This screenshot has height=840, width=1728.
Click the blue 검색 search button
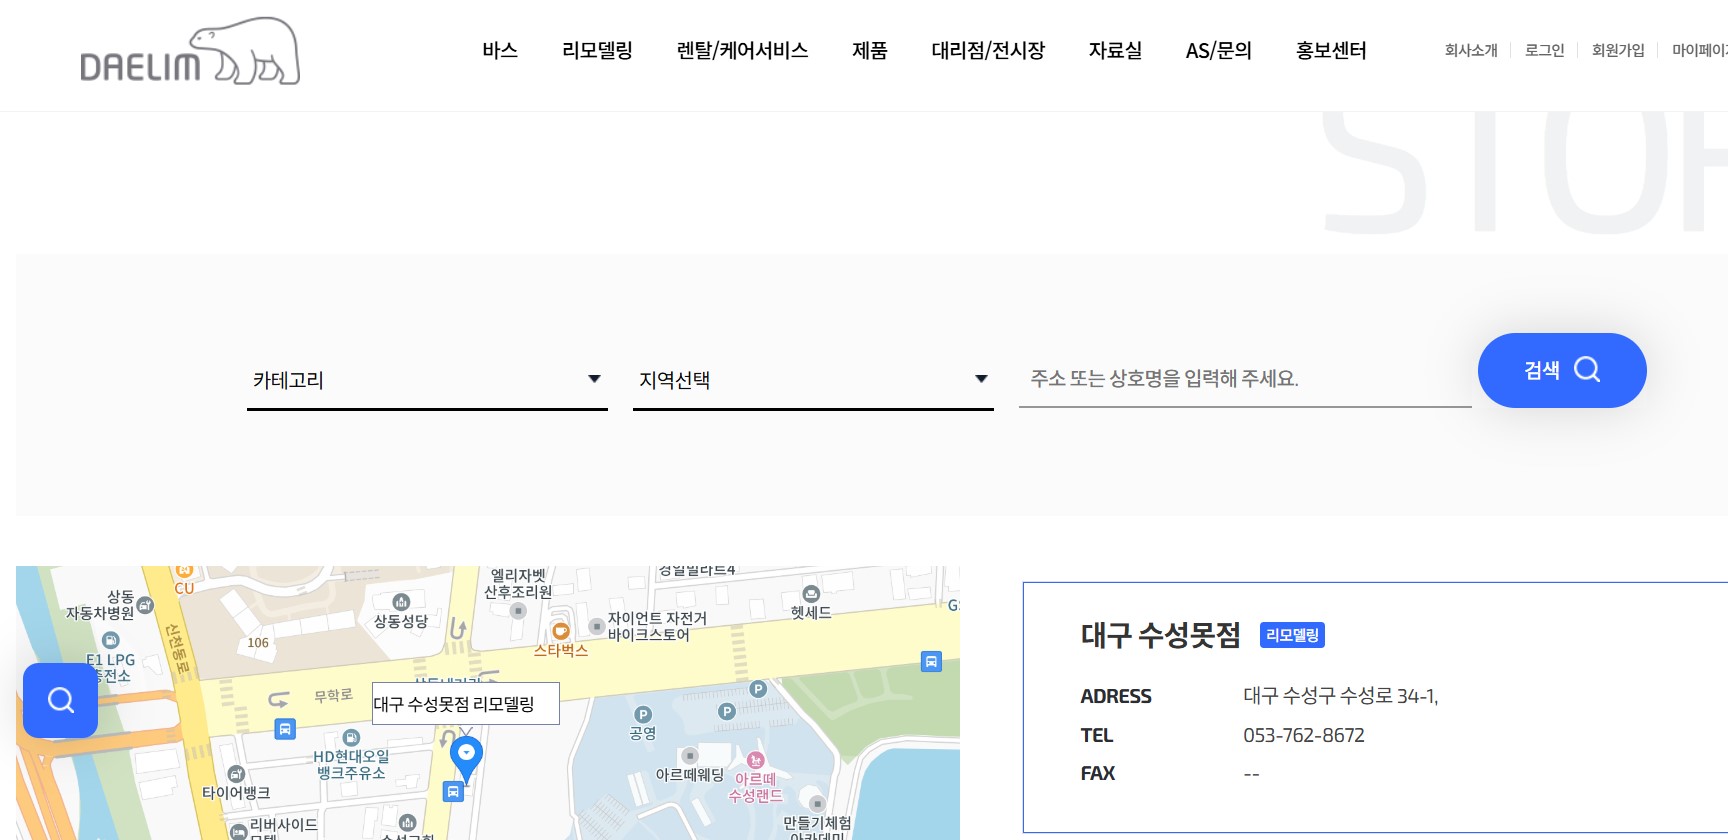[1562, 370]
